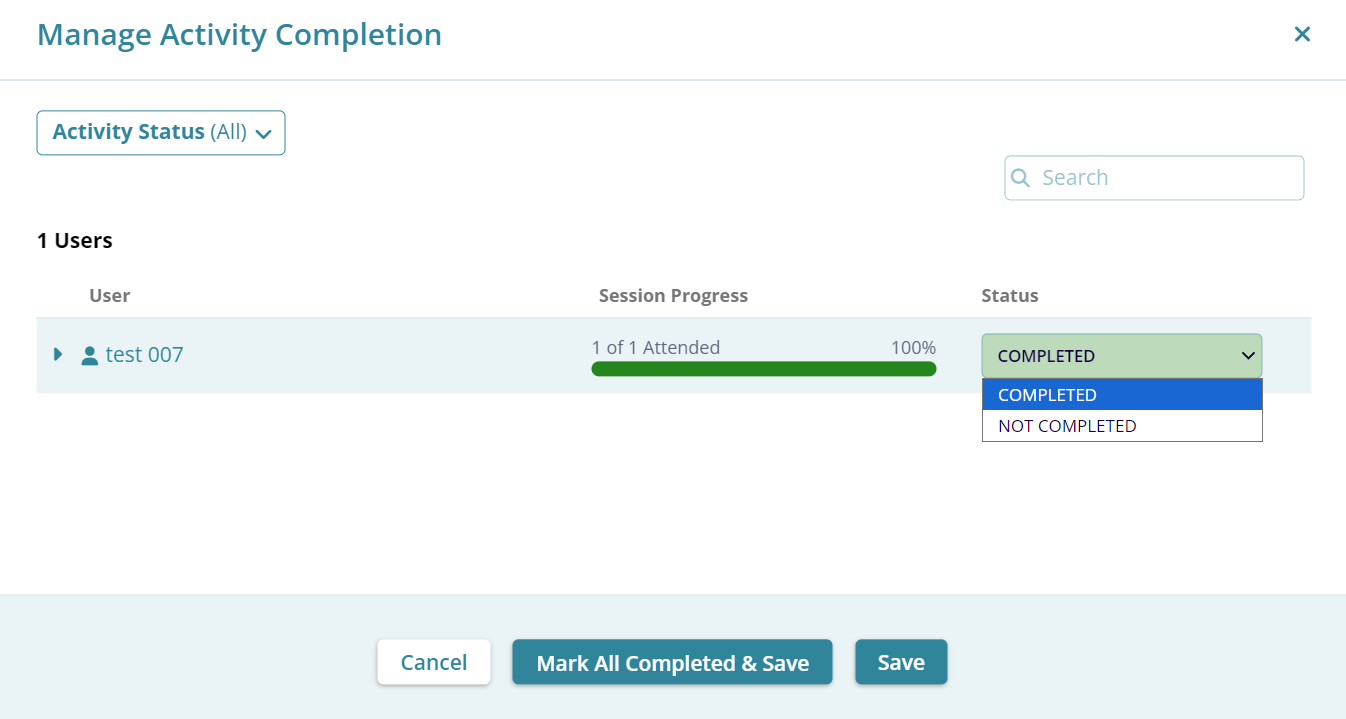Click the user icon beside test 007
This screenshot has width=1346, height=719.
coord(90,355)
